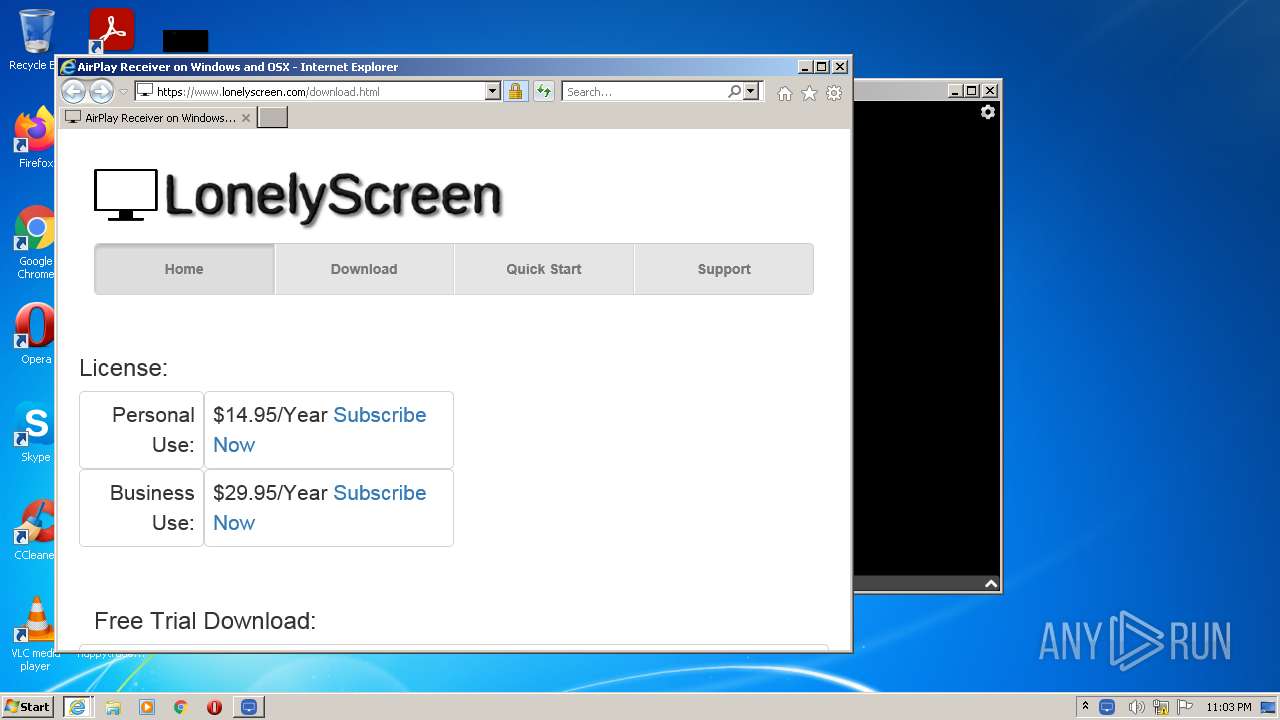Screen dimensions: 1280x720
Task: Click the LonelyScreen taskbar button
Action: (x=249, y=707)
